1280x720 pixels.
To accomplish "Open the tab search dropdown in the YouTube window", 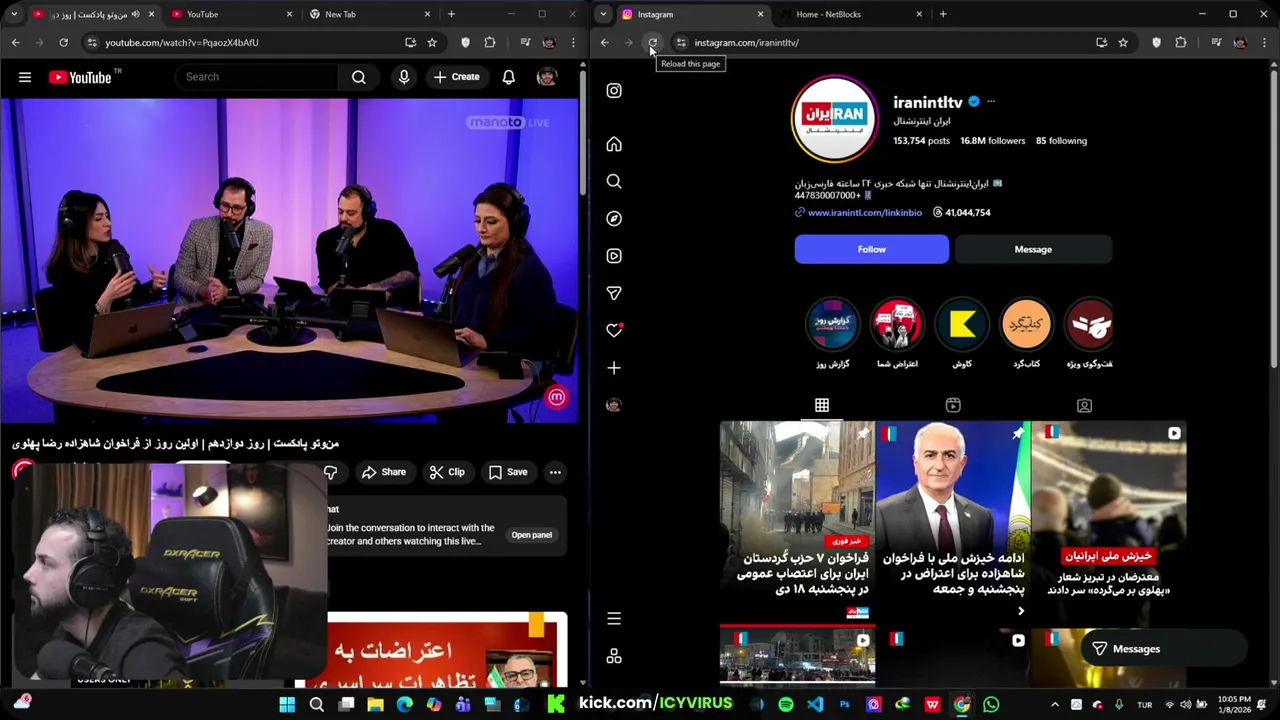I will (x=12, y=14).
